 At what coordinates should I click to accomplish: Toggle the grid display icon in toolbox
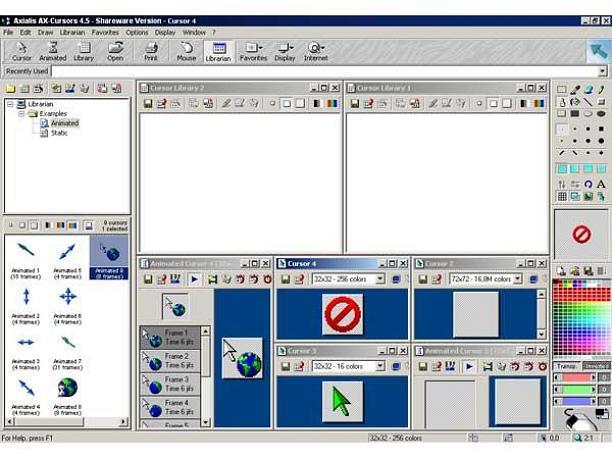[x=562, y=196]
